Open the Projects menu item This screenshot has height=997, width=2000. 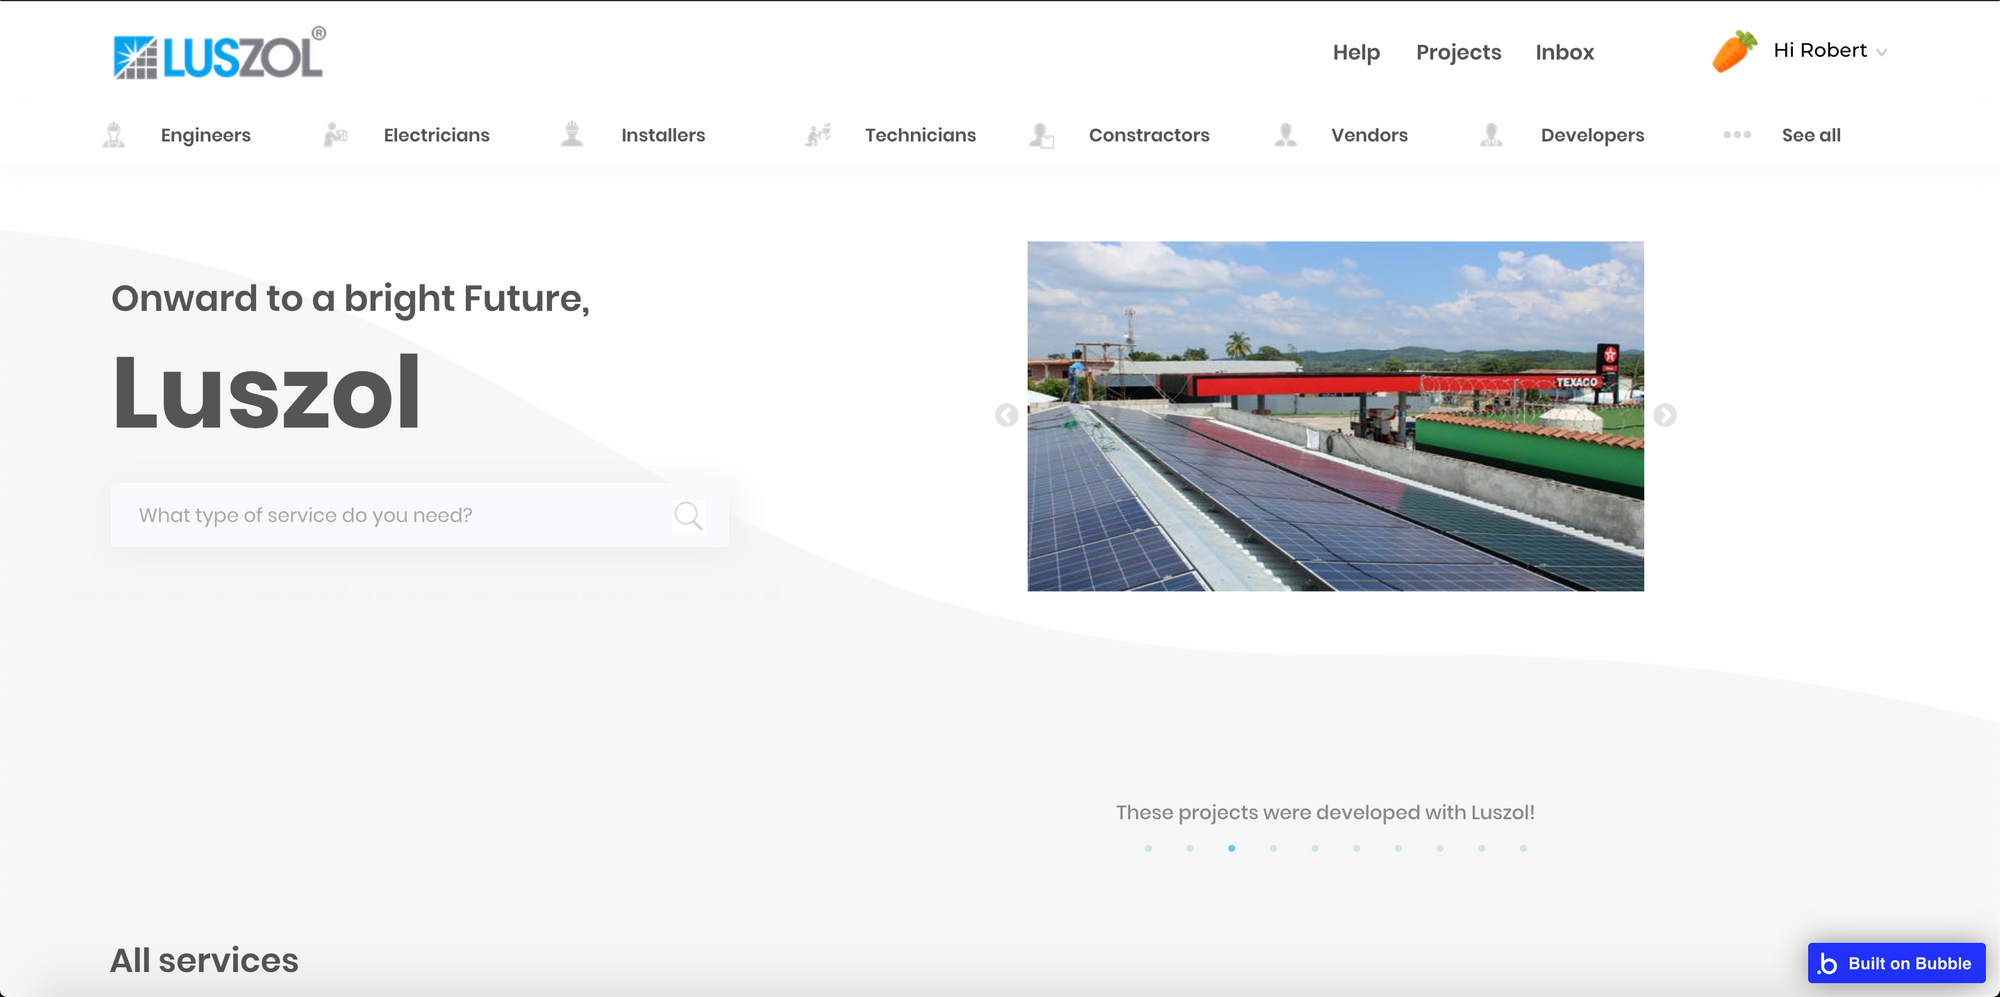(x=1458, y=52)
